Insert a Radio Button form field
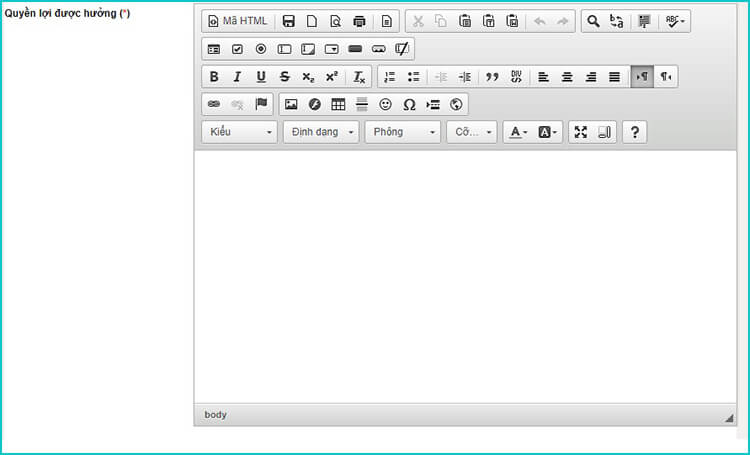This screenshot has height=455, width=750. click(261, 49)
